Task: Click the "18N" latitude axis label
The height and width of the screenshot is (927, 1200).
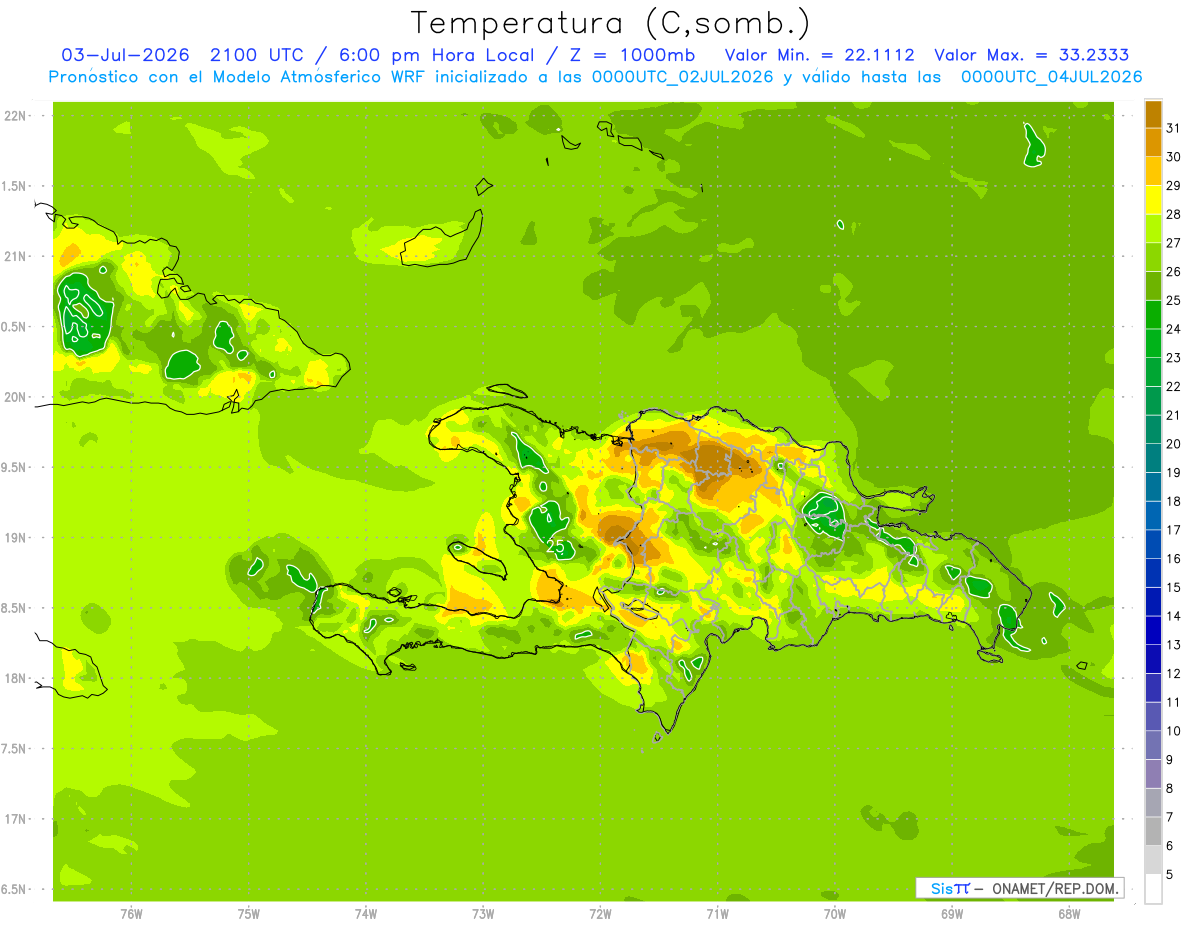Action: (x=15, y=678)
